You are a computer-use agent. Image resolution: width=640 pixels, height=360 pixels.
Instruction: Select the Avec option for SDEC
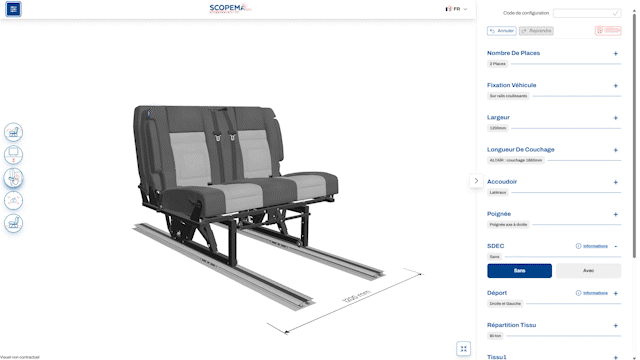tap(588, 271)
